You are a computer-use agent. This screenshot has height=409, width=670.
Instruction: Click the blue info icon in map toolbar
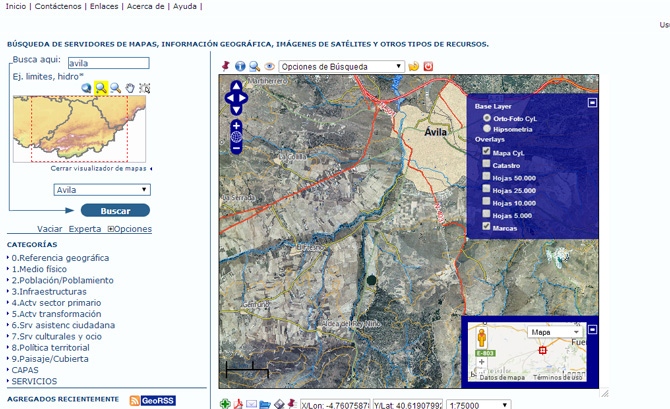pyautogui.click(x=240, y=67)
